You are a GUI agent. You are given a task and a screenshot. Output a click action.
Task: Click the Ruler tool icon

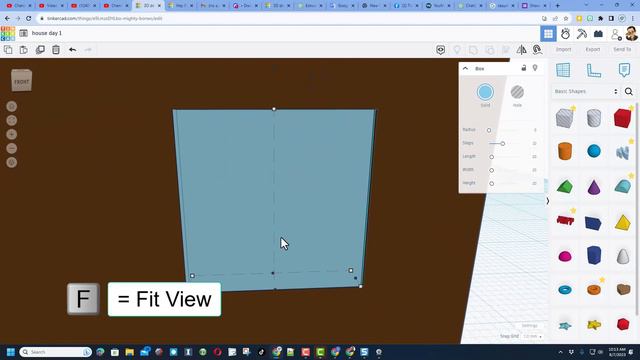coord(594,70)
